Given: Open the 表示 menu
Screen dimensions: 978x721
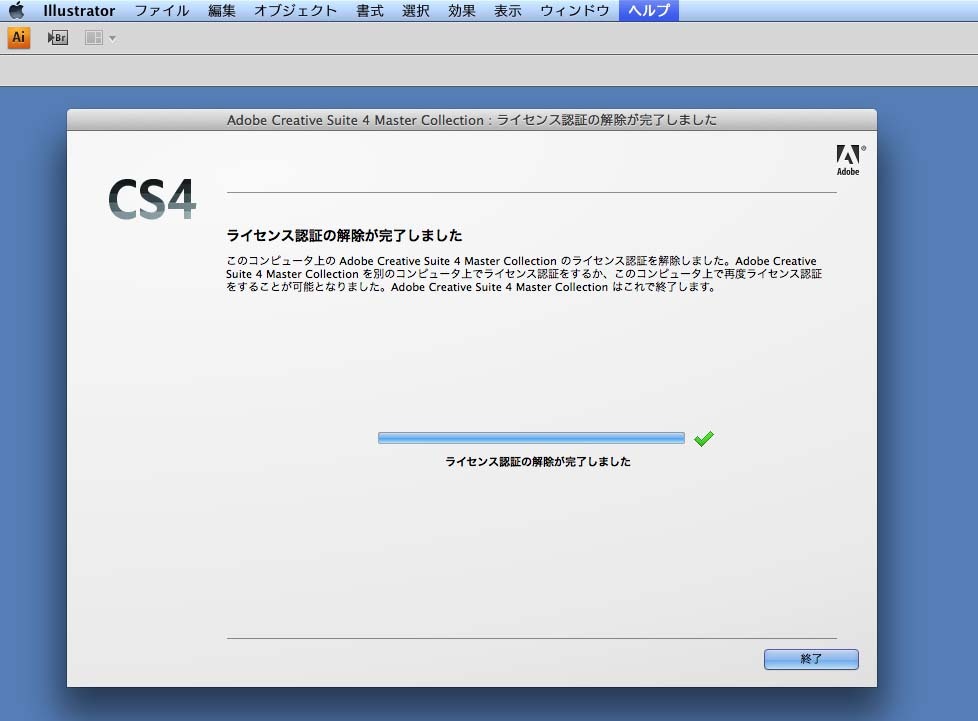Looking at the screenshot, I should (508, 11).
